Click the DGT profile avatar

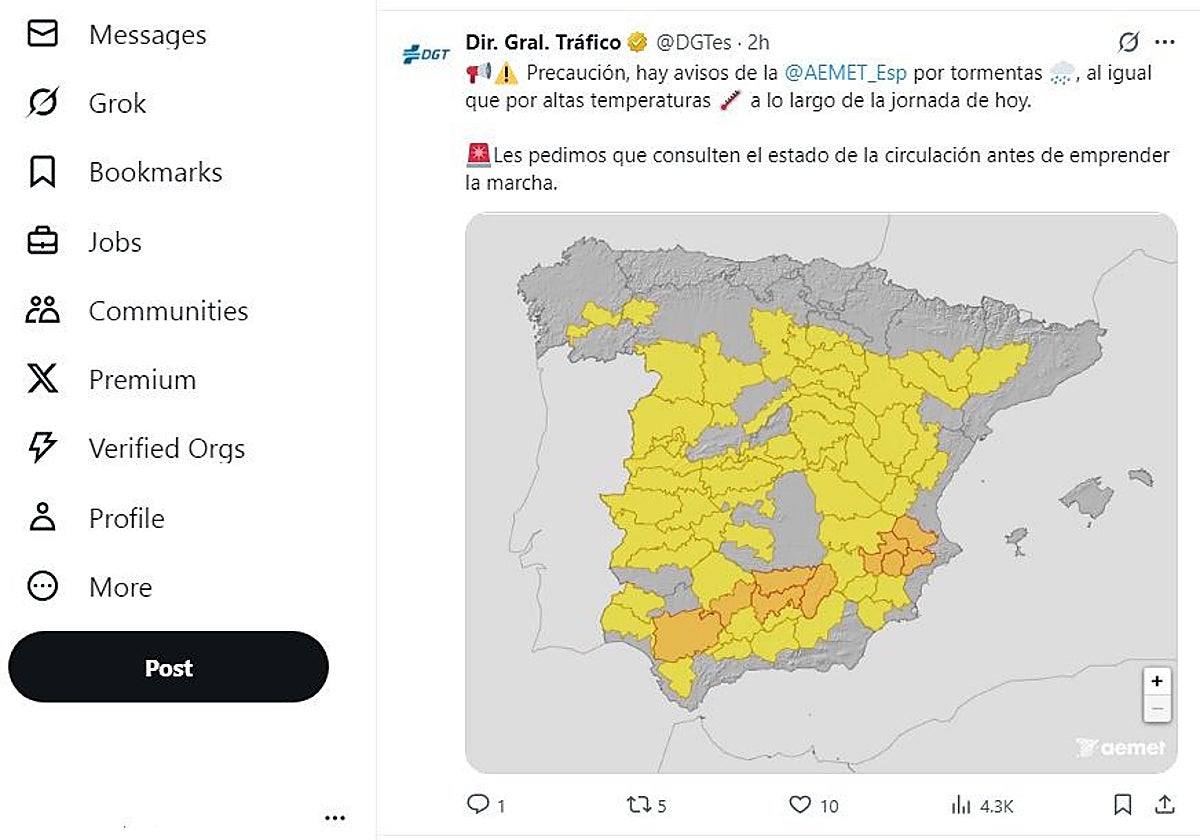[x=426, y=54]
